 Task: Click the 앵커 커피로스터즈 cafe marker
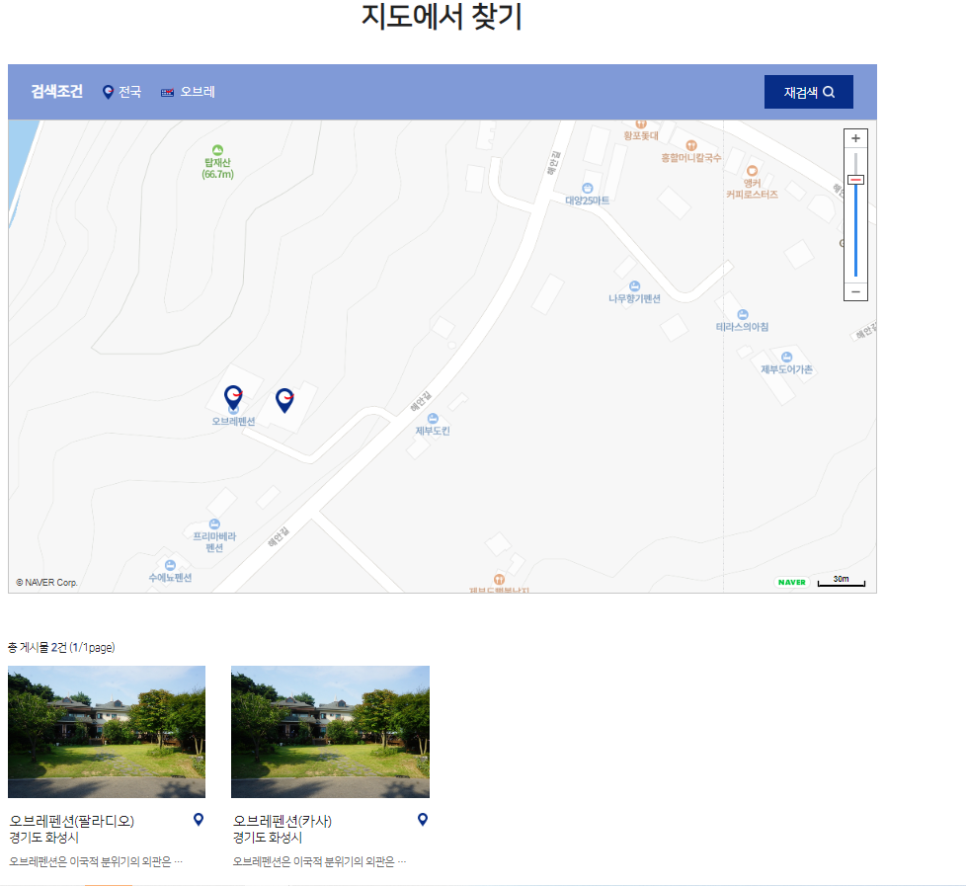coord(752,171)
